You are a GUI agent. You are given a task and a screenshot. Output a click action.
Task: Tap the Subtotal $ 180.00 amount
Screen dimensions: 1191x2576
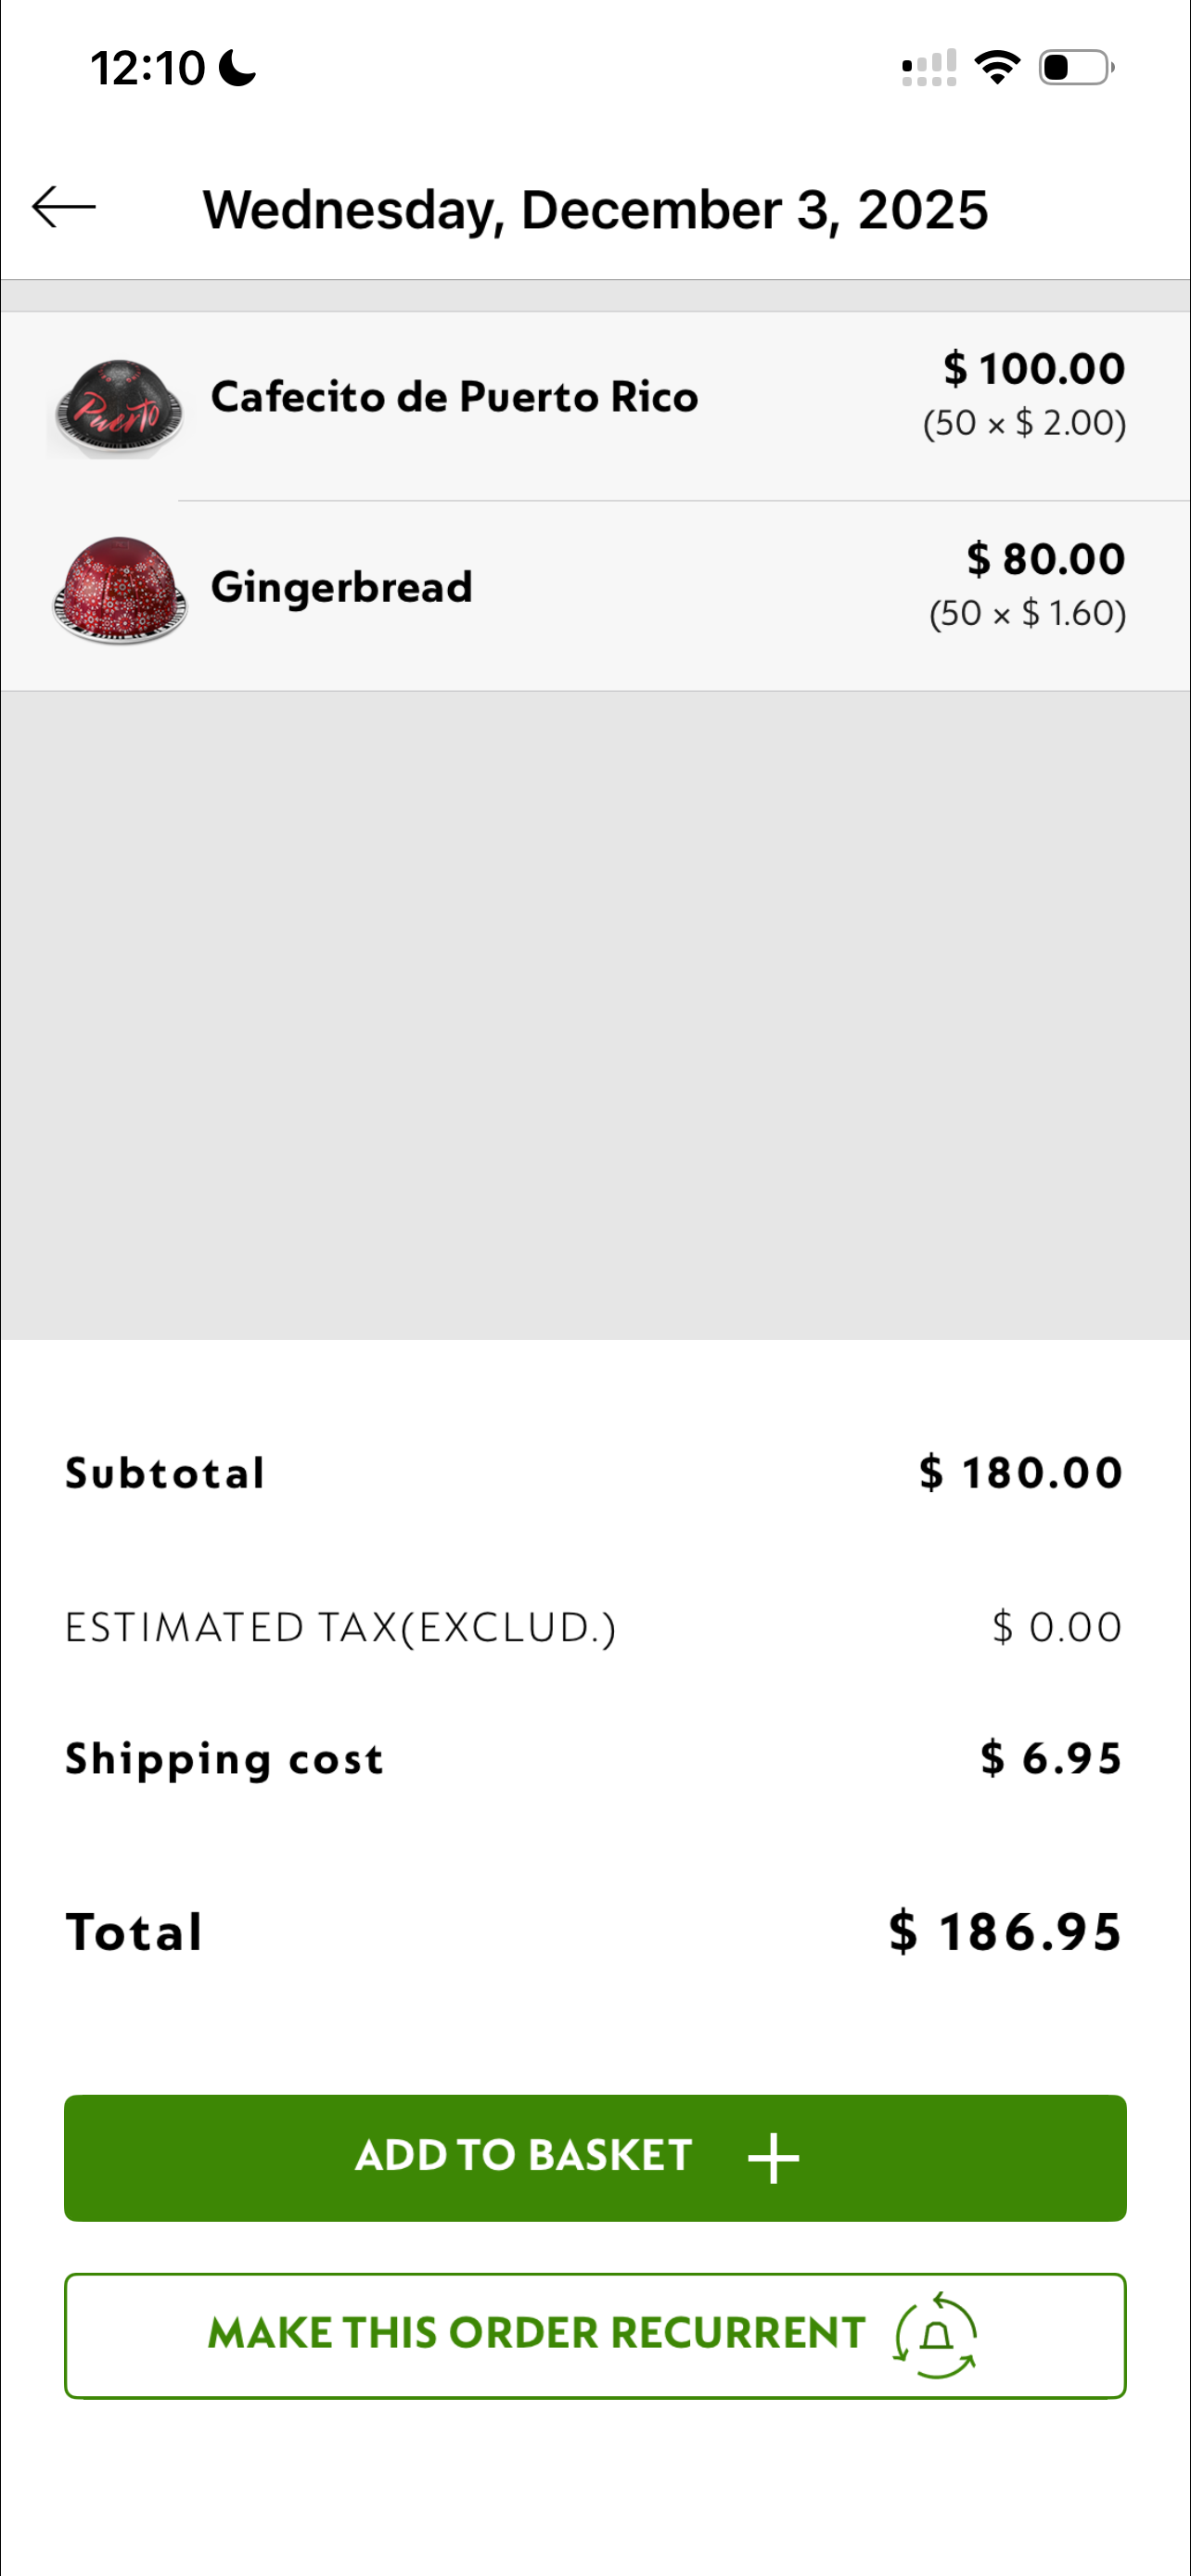(1021, 1473)
